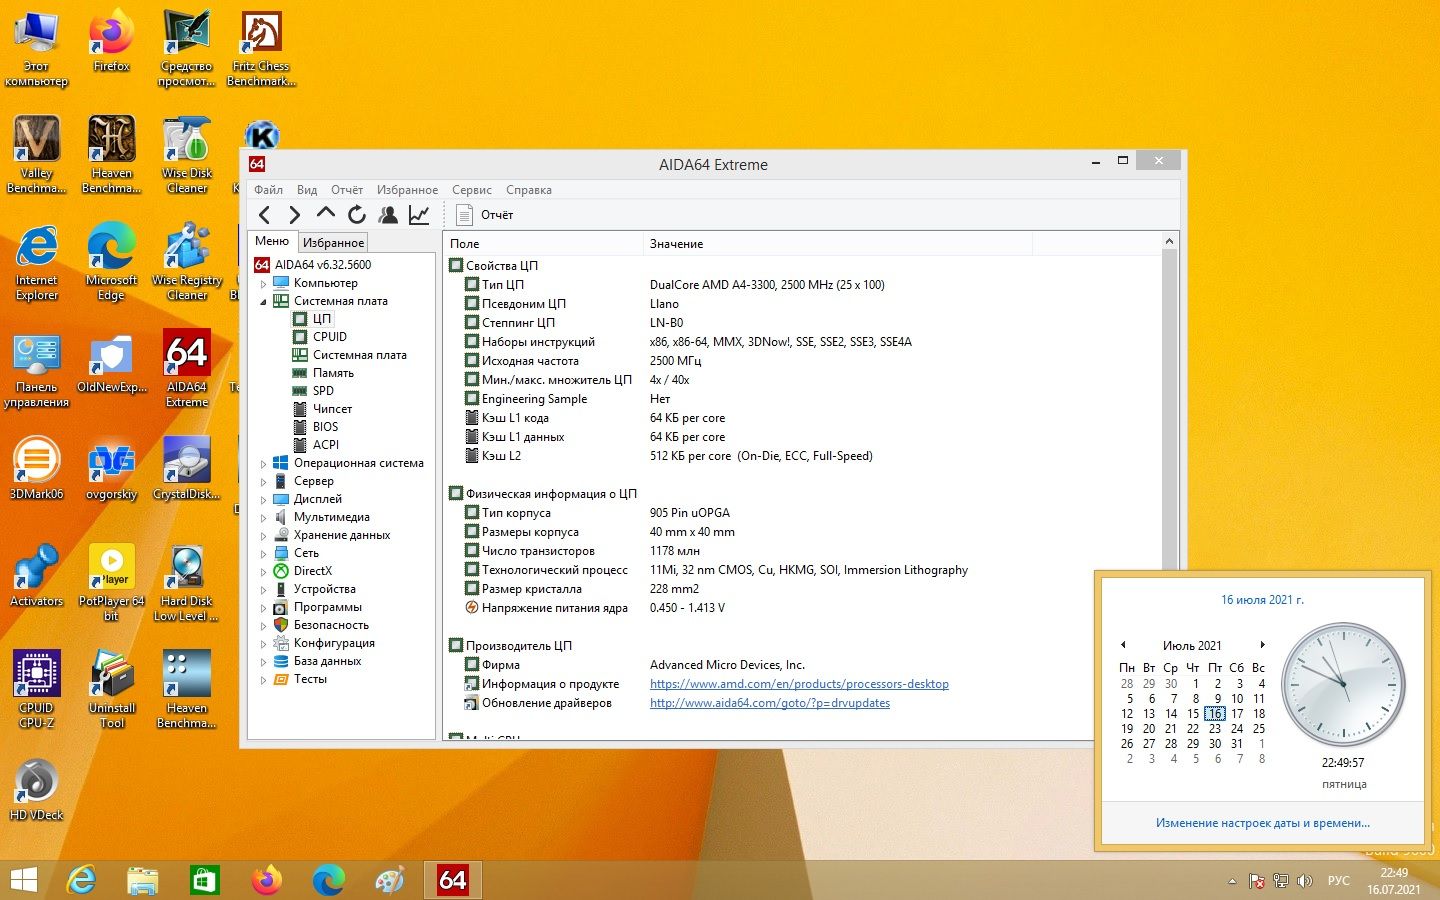Open the Сервис menu
The image size is (1440, 900).
(x=471, y=190)
